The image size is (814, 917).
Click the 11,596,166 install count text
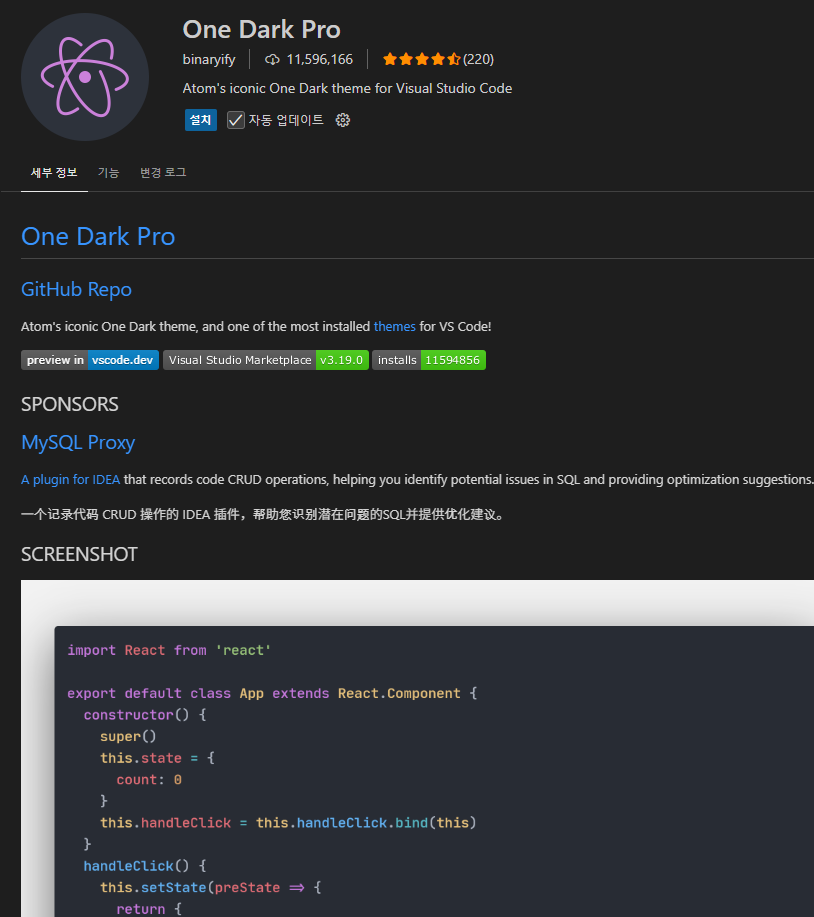pyautogui.click(x=320, y=60)
